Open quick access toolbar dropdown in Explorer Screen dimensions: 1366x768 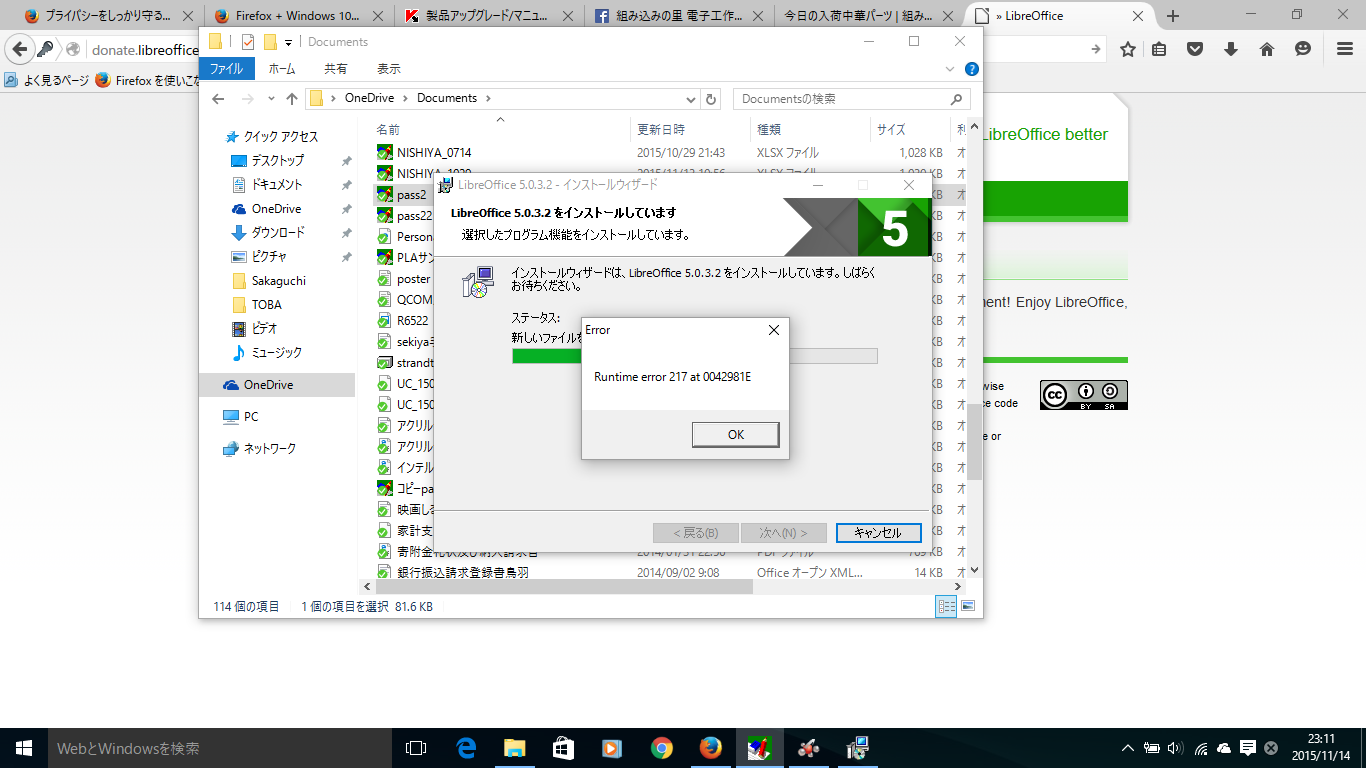[288, 42]
